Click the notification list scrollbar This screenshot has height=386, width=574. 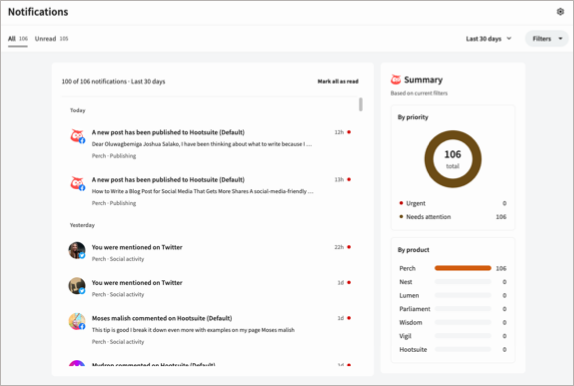pyautogui.click(x=361, y=104)
